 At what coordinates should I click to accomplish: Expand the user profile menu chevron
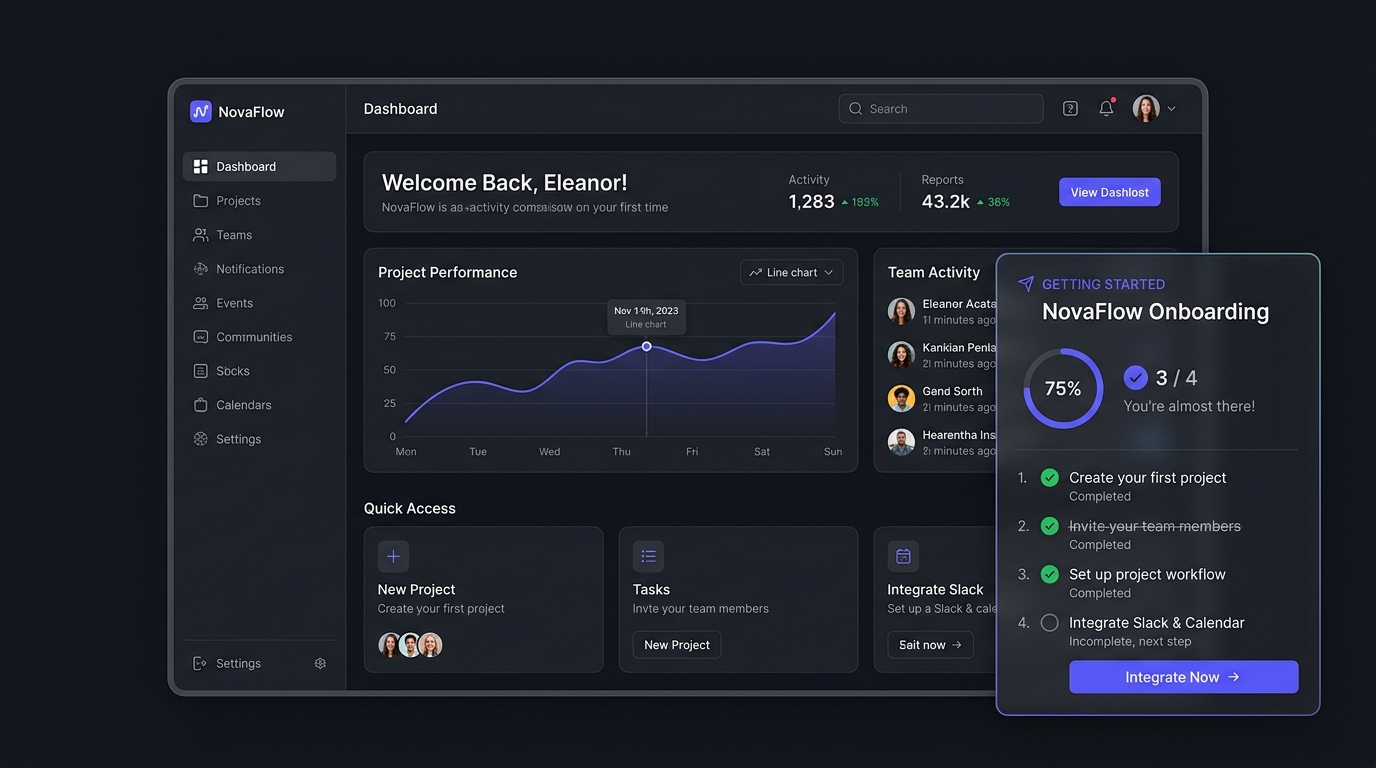(1171, 108)
